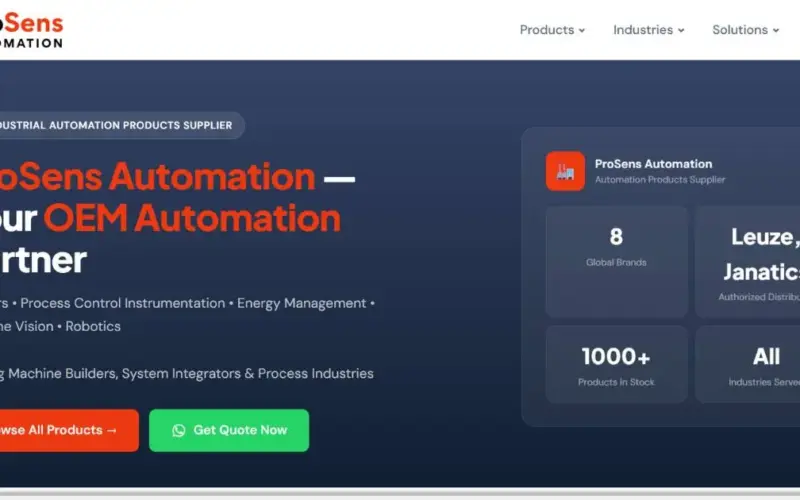Click the 1000+ Products in Stock tile
800x500 pixels.
[x=616, y=364]
